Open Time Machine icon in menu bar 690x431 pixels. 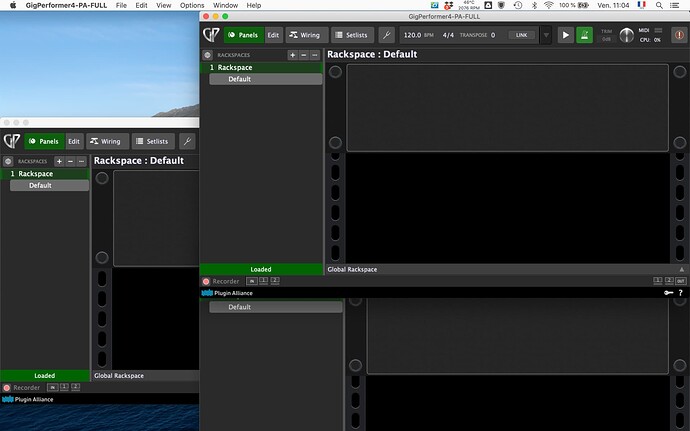(518, 5)
